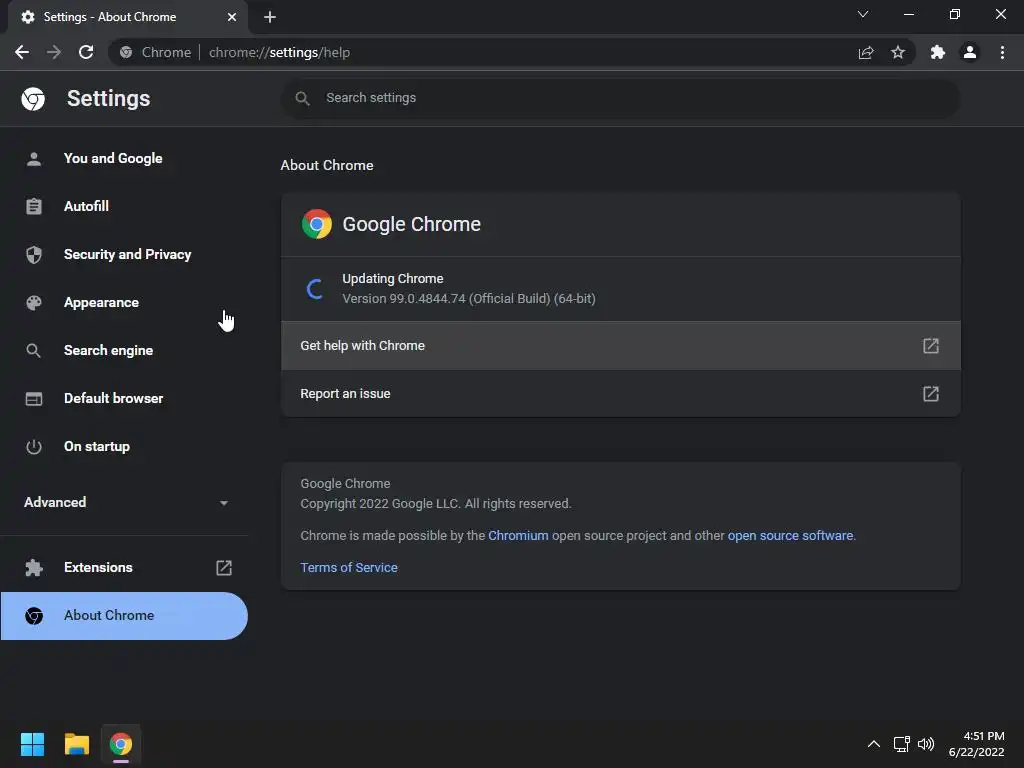
Task: Click the Chrome logo beside Settings heading
Action: click(x=33, y=99)
